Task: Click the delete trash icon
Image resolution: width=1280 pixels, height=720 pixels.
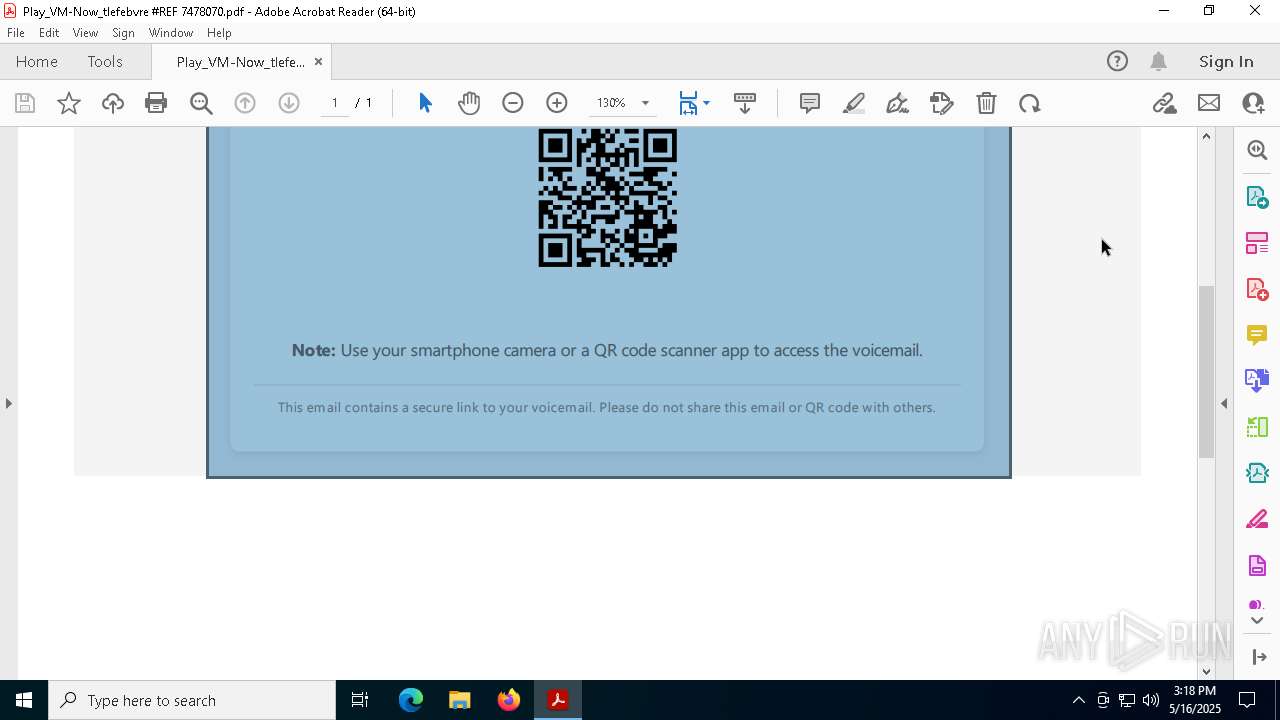Action: pyautogui.click(x=986, y=103)
